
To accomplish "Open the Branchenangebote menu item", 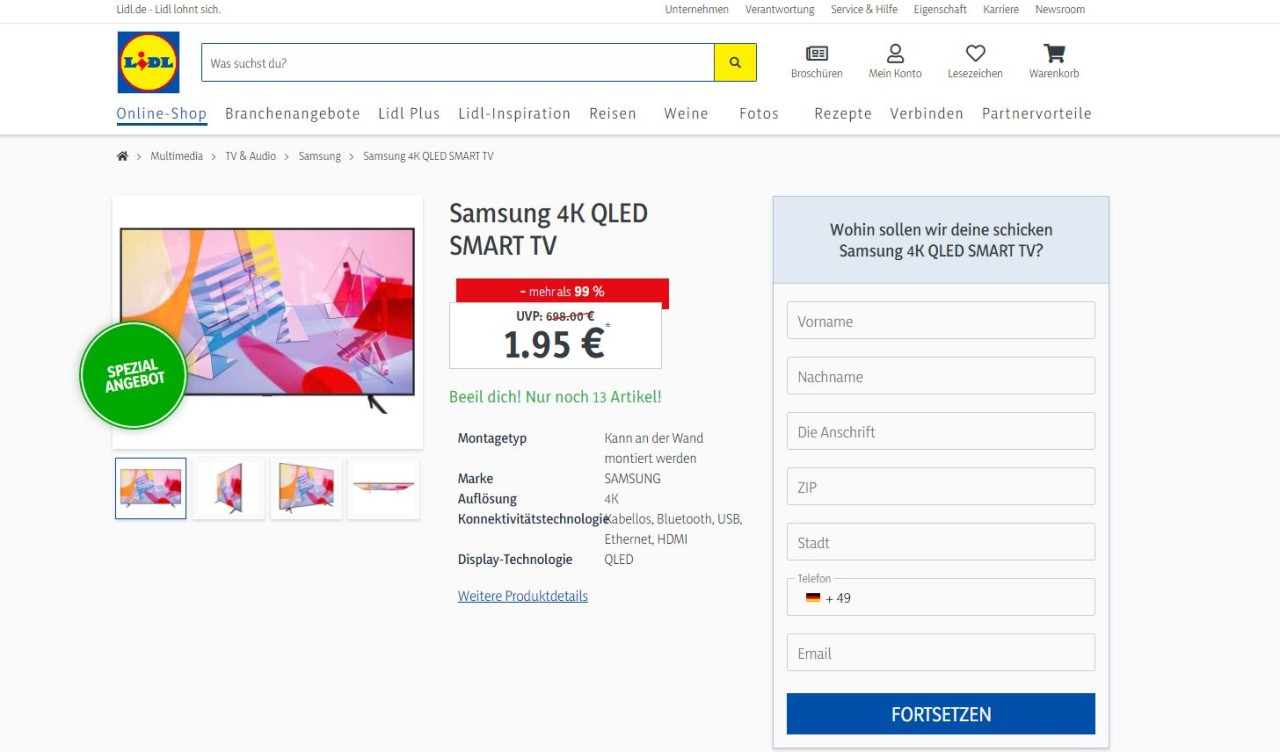I will click(292, 114).
